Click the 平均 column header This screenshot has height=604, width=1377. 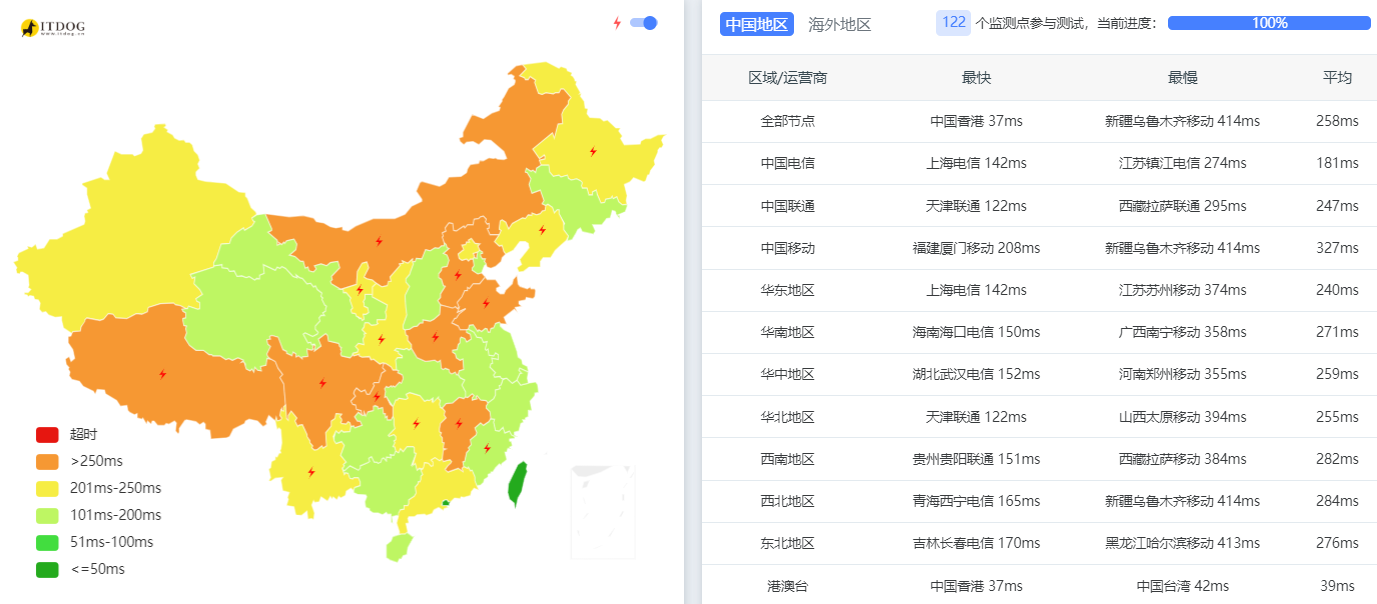(1337, 78)
